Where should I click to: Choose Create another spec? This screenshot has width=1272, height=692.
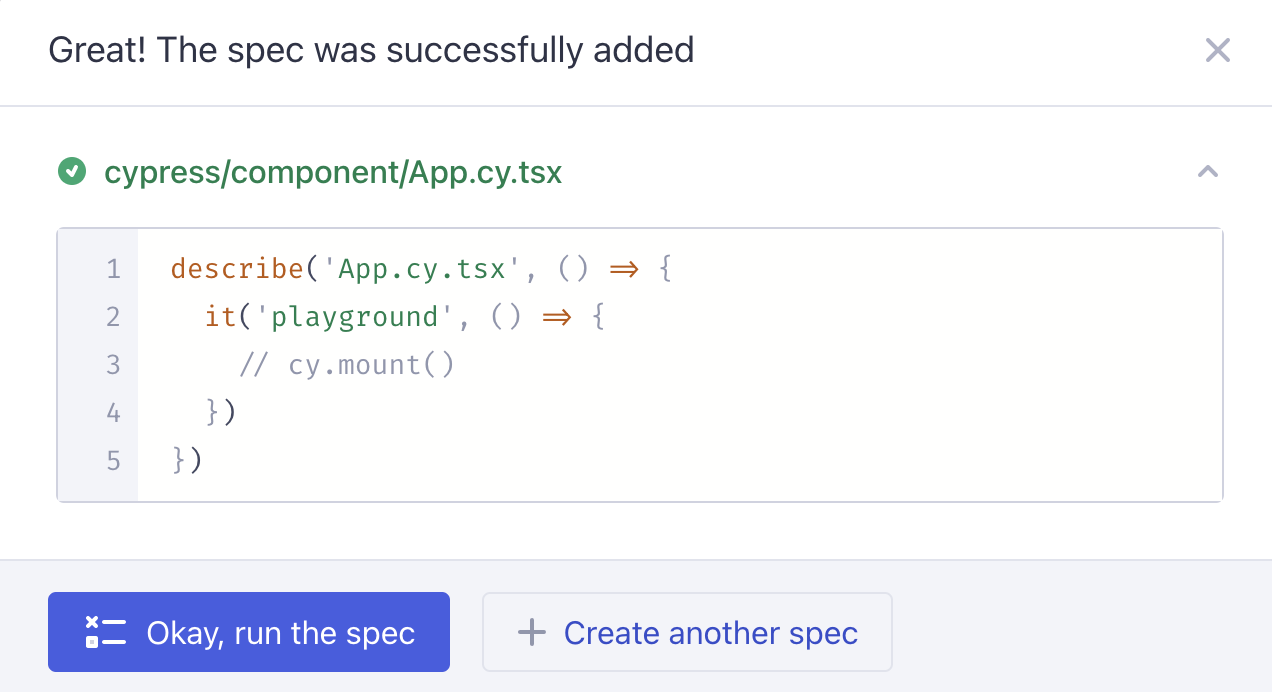pos(687,632)
